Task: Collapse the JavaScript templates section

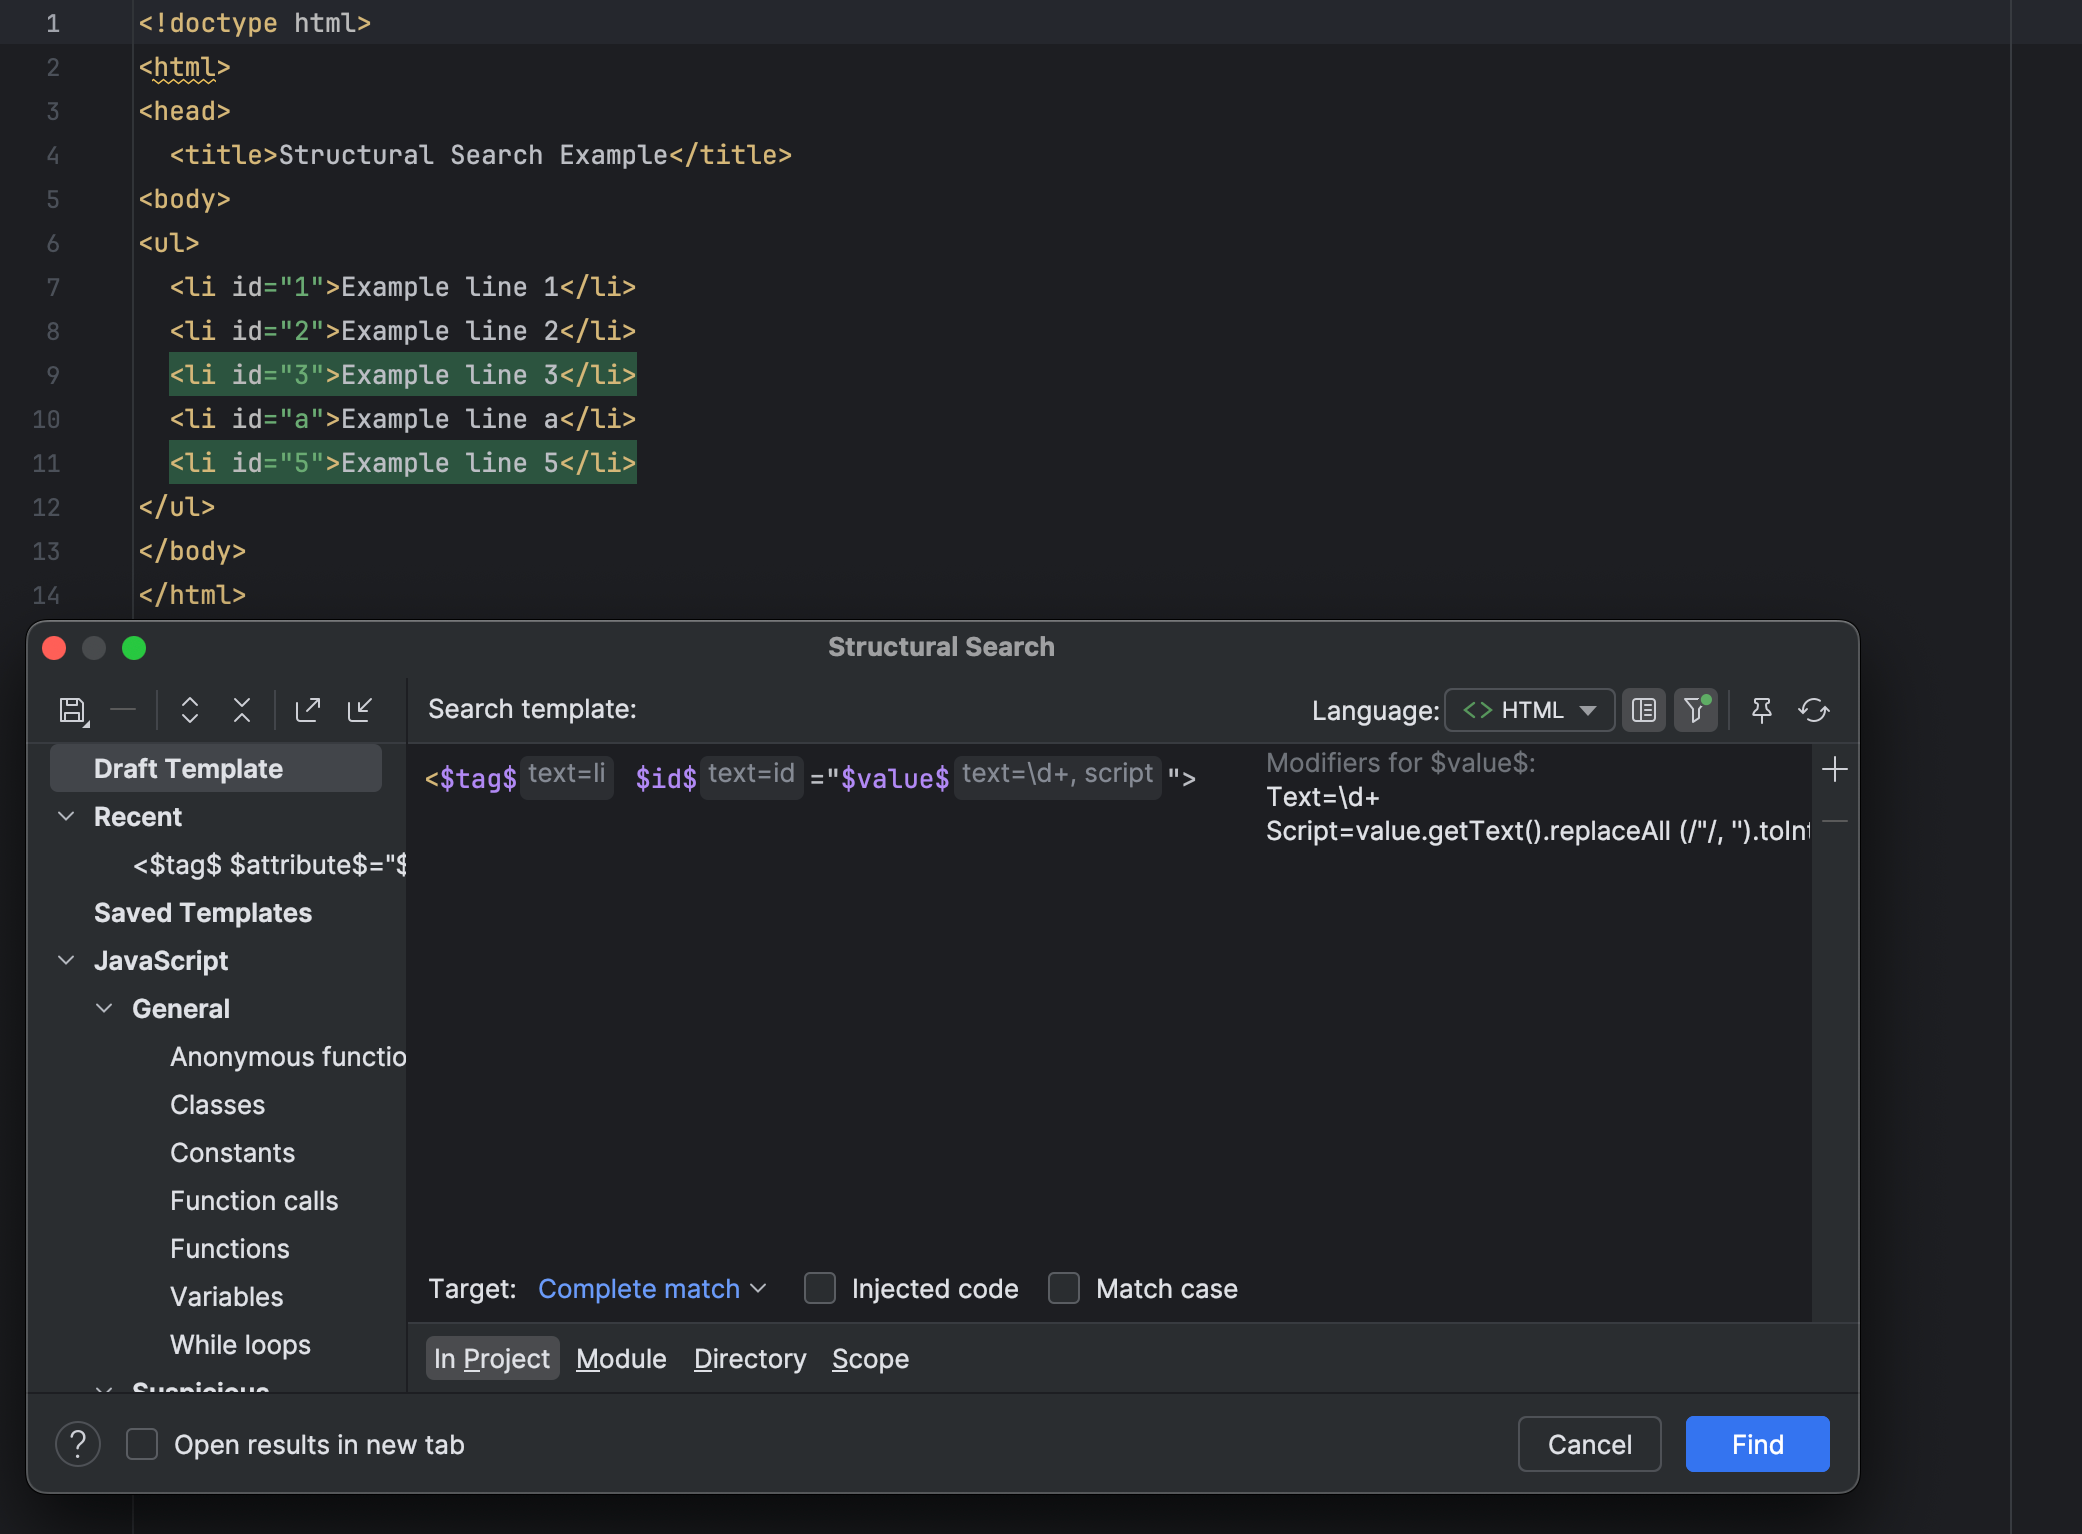Action: point(66,960)
